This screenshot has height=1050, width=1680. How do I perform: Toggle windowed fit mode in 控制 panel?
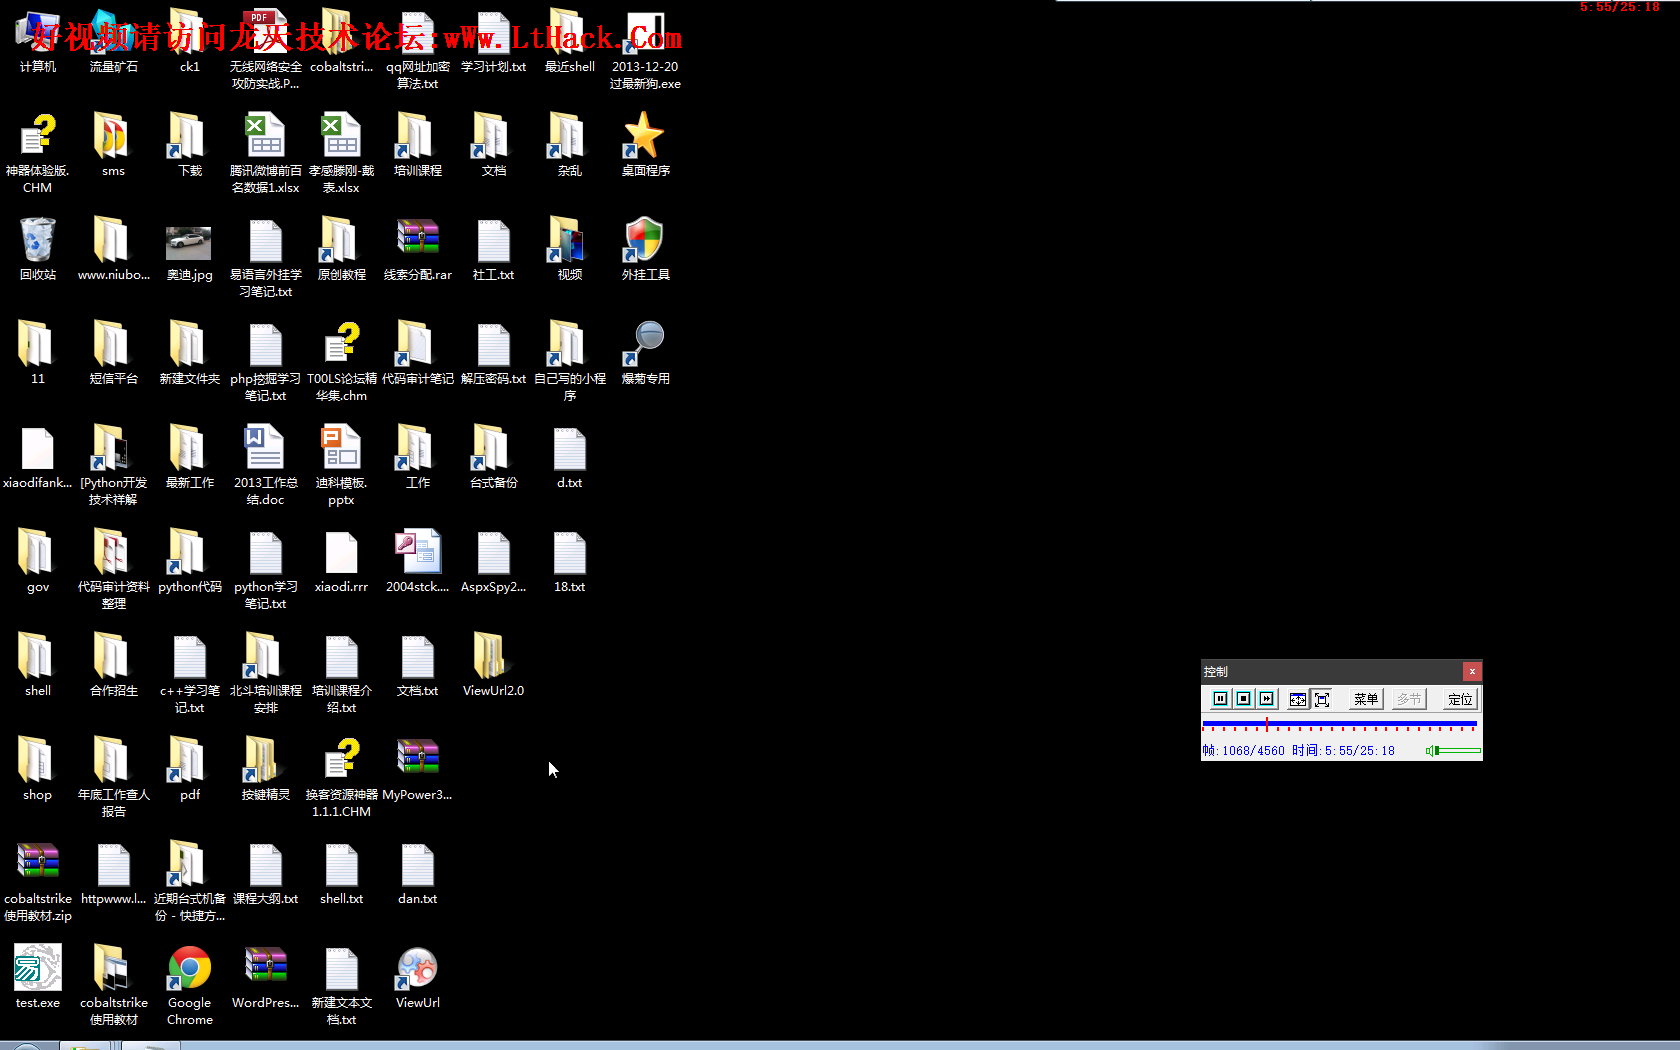(x=1297, y=699)
